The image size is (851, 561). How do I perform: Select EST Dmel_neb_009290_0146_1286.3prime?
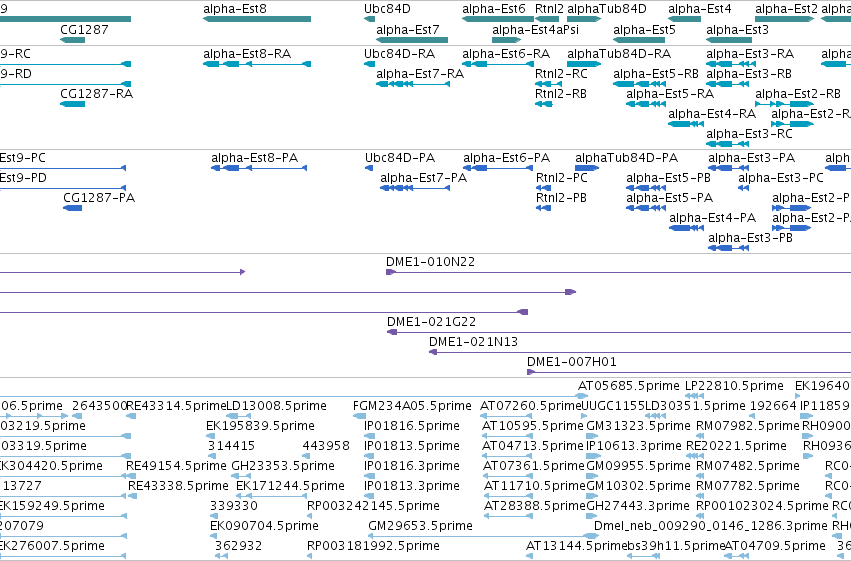coord(710,526)
